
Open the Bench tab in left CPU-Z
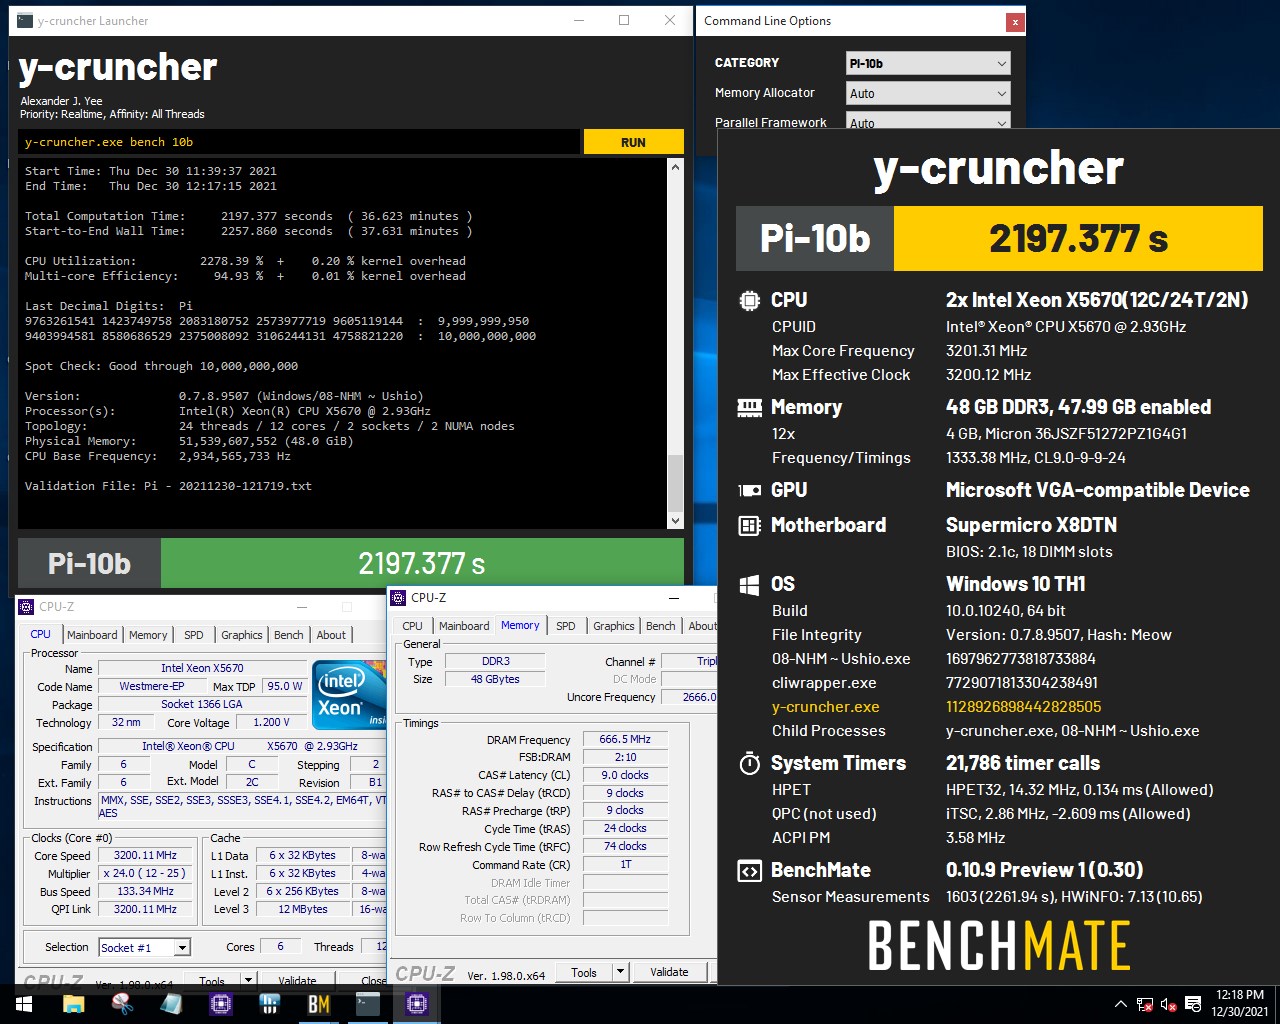click(289, 635)
